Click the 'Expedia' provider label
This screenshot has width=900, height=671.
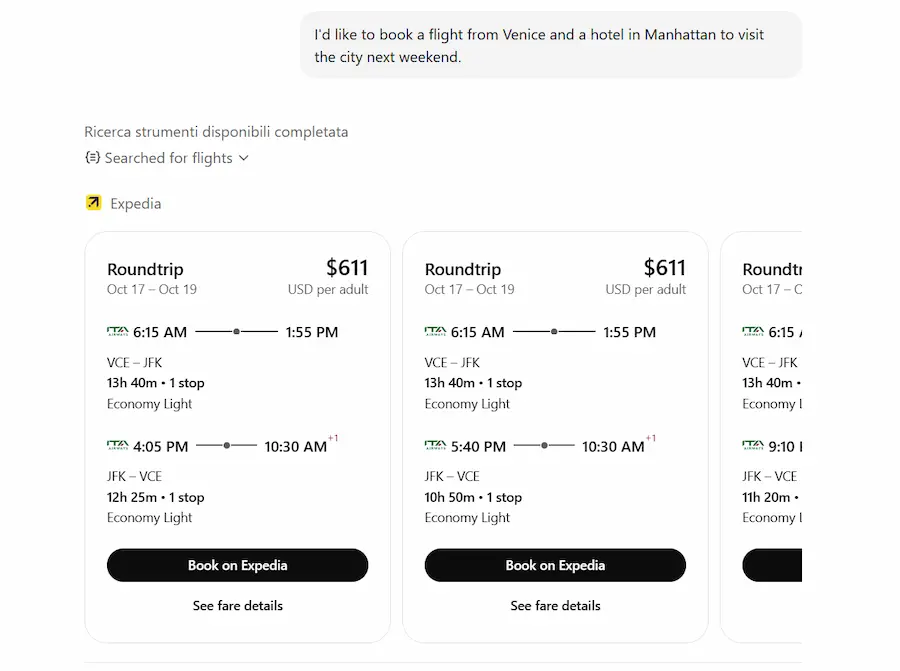(136, 203)
